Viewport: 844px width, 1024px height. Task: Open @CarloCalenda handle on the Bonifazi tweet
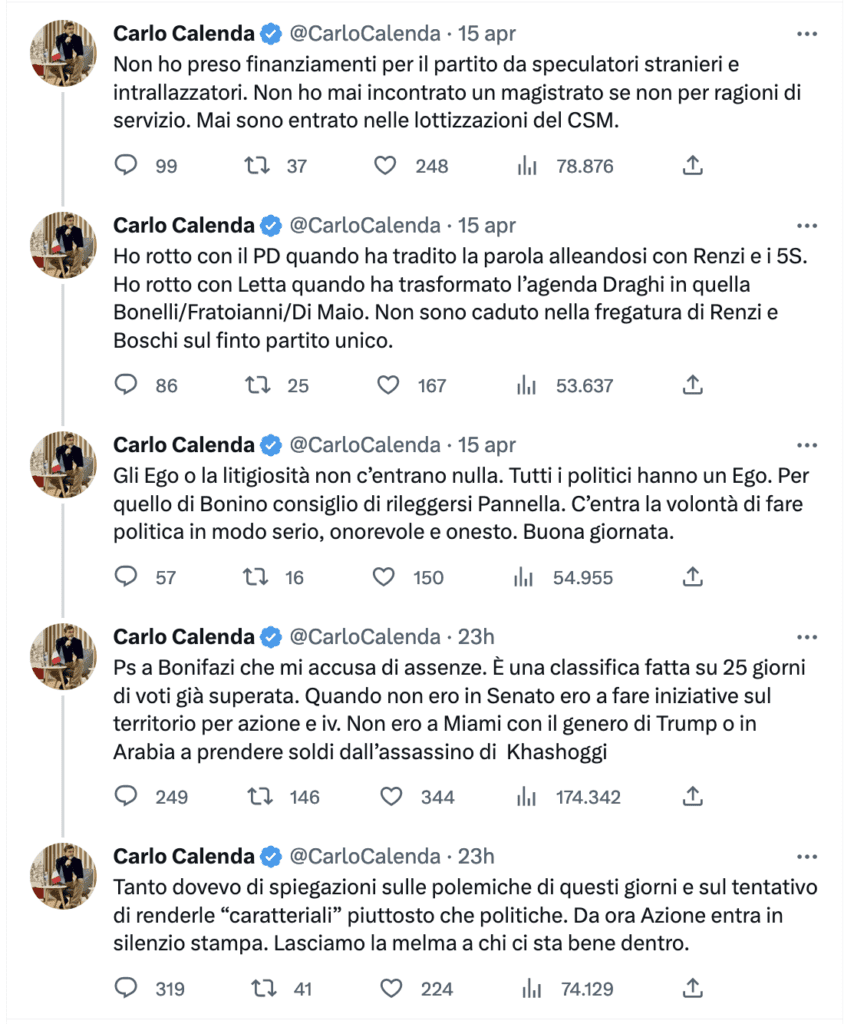365,637
